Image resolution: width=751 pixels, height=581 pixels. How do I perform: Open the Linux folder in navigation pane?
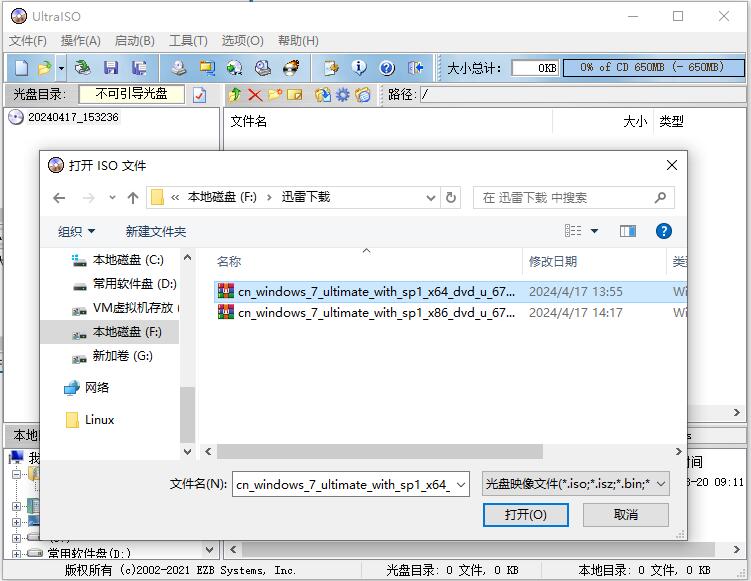[90, 420]
